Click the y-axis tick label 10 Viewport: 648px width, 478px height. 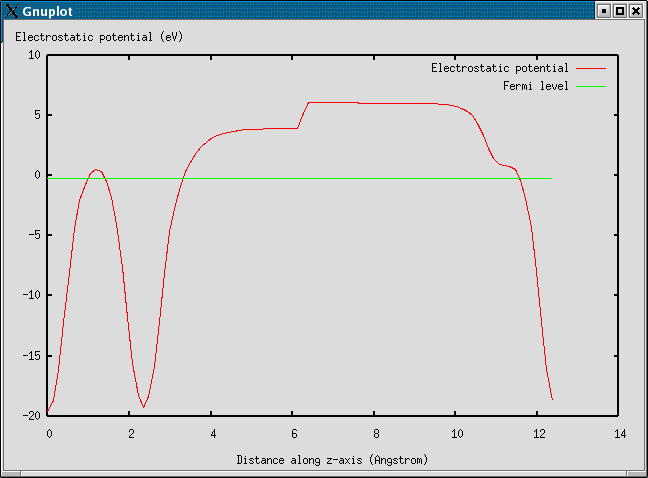pos(34,55)
